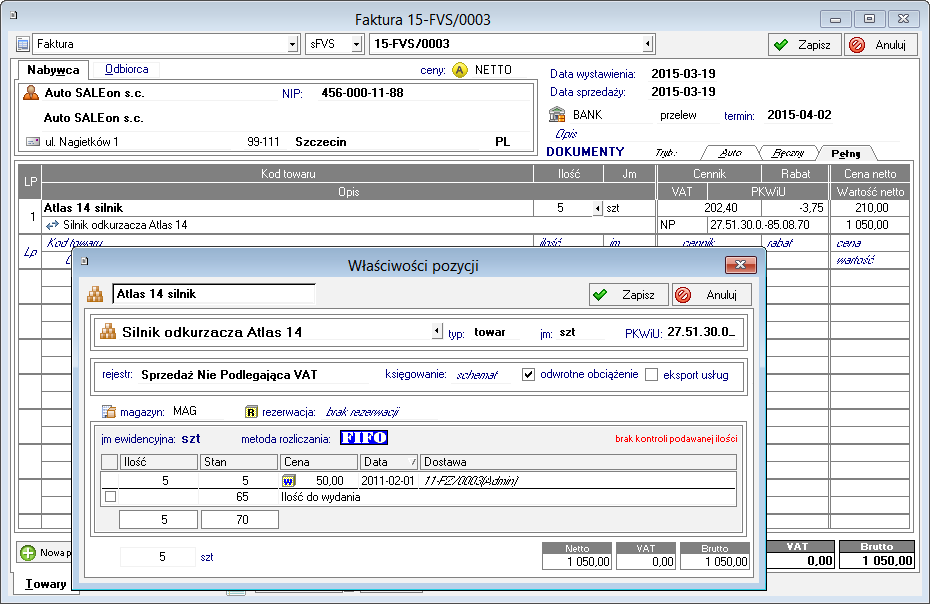This screenshot has height=604, width=930.
Task: Click the rejestr Sprzedaż Nie Podlegająca VAT value
Action: [229, 375]
